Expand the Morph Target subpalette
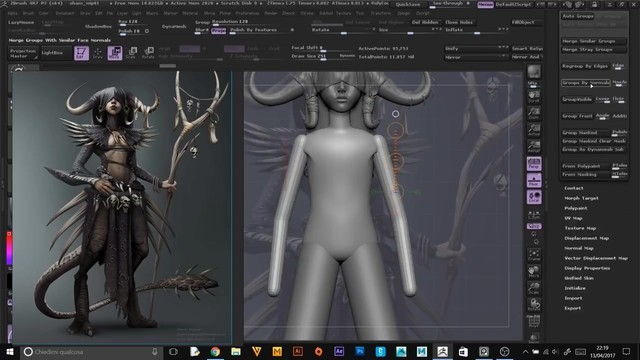The height and width of the screenshot is (360, 640). (x=581, y=198)
